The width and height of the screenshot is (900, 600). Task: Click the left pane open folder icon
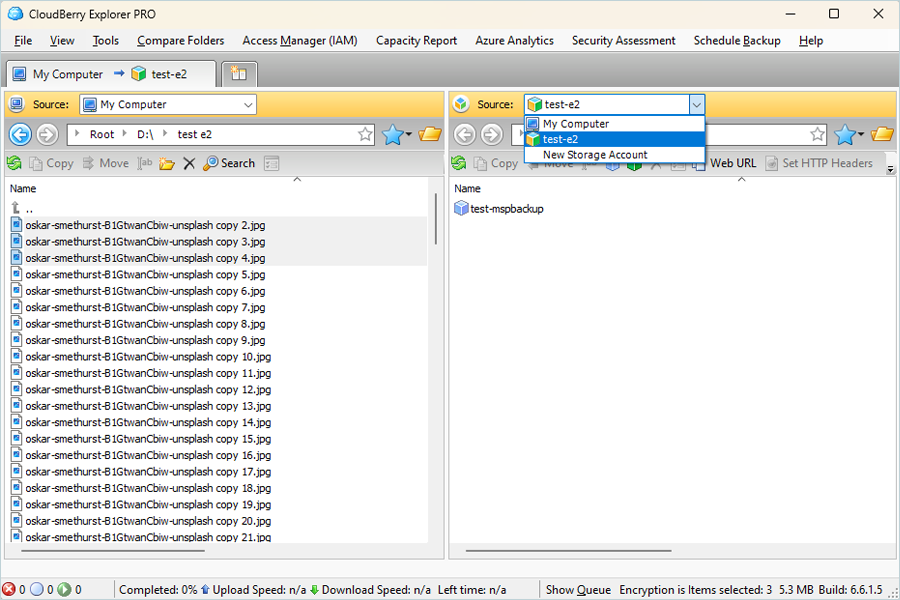click(x=429, y=134)
